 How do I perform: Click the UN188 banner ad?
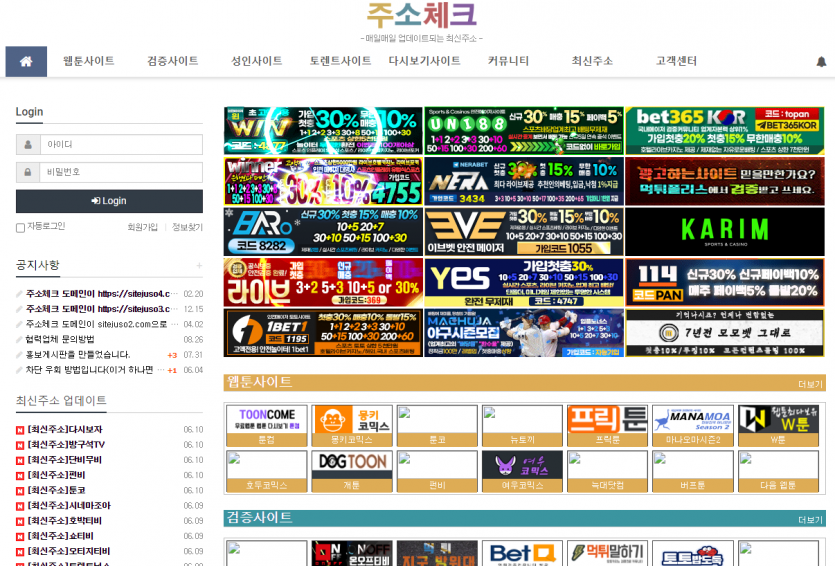coord(524,130)
